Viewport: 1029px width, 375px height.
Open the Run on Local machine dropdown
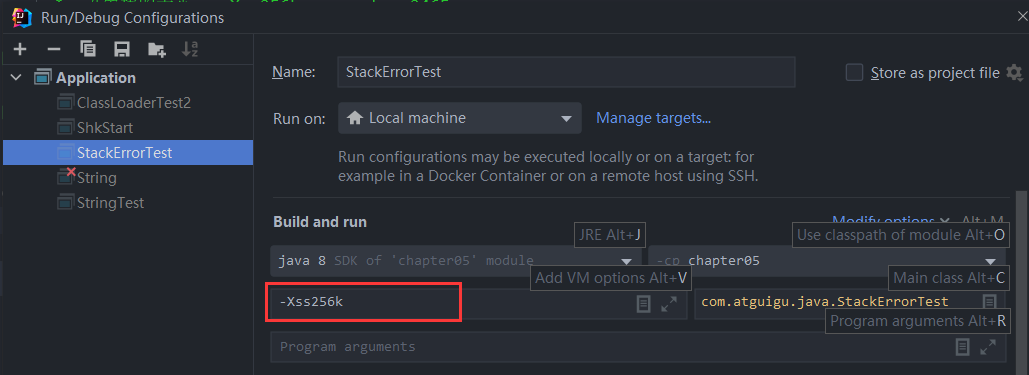pos(460,118)
